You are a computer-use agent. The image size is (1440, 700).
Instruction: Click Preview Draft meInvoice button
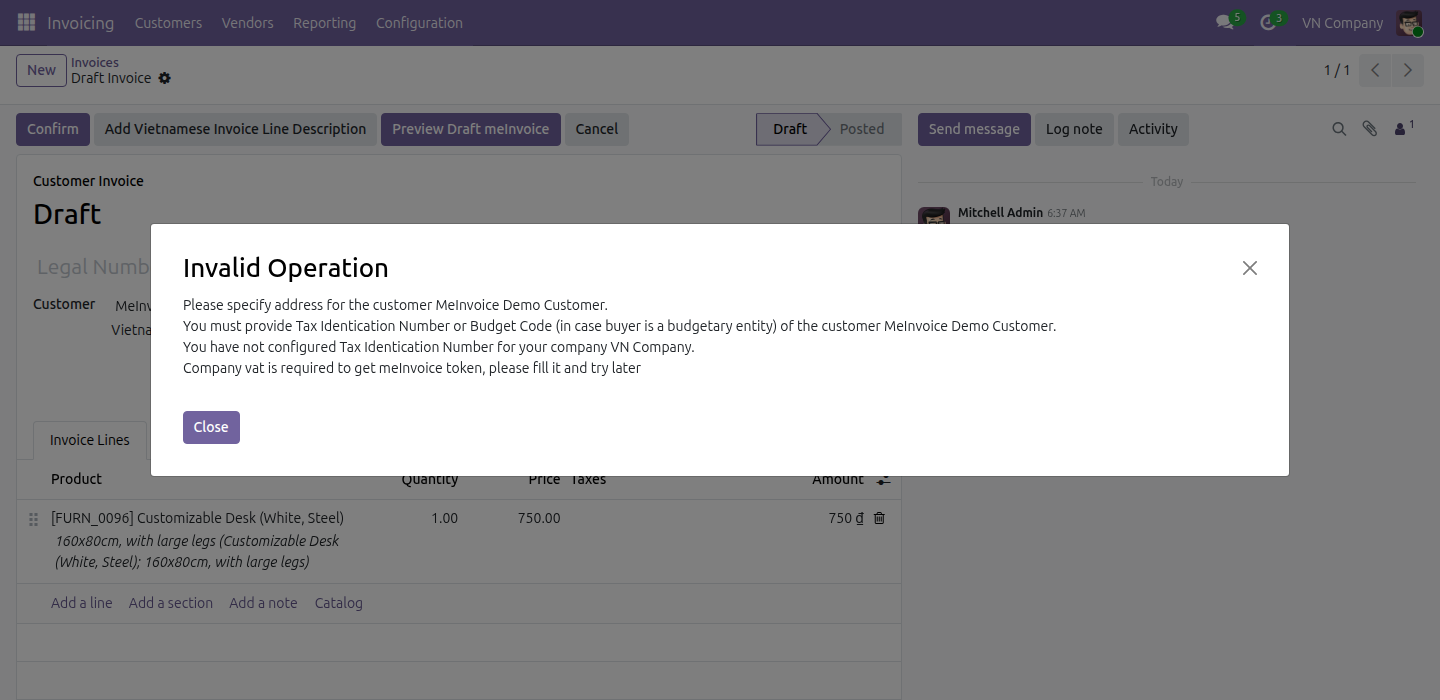pyautogui.click(x=470, y=129)
